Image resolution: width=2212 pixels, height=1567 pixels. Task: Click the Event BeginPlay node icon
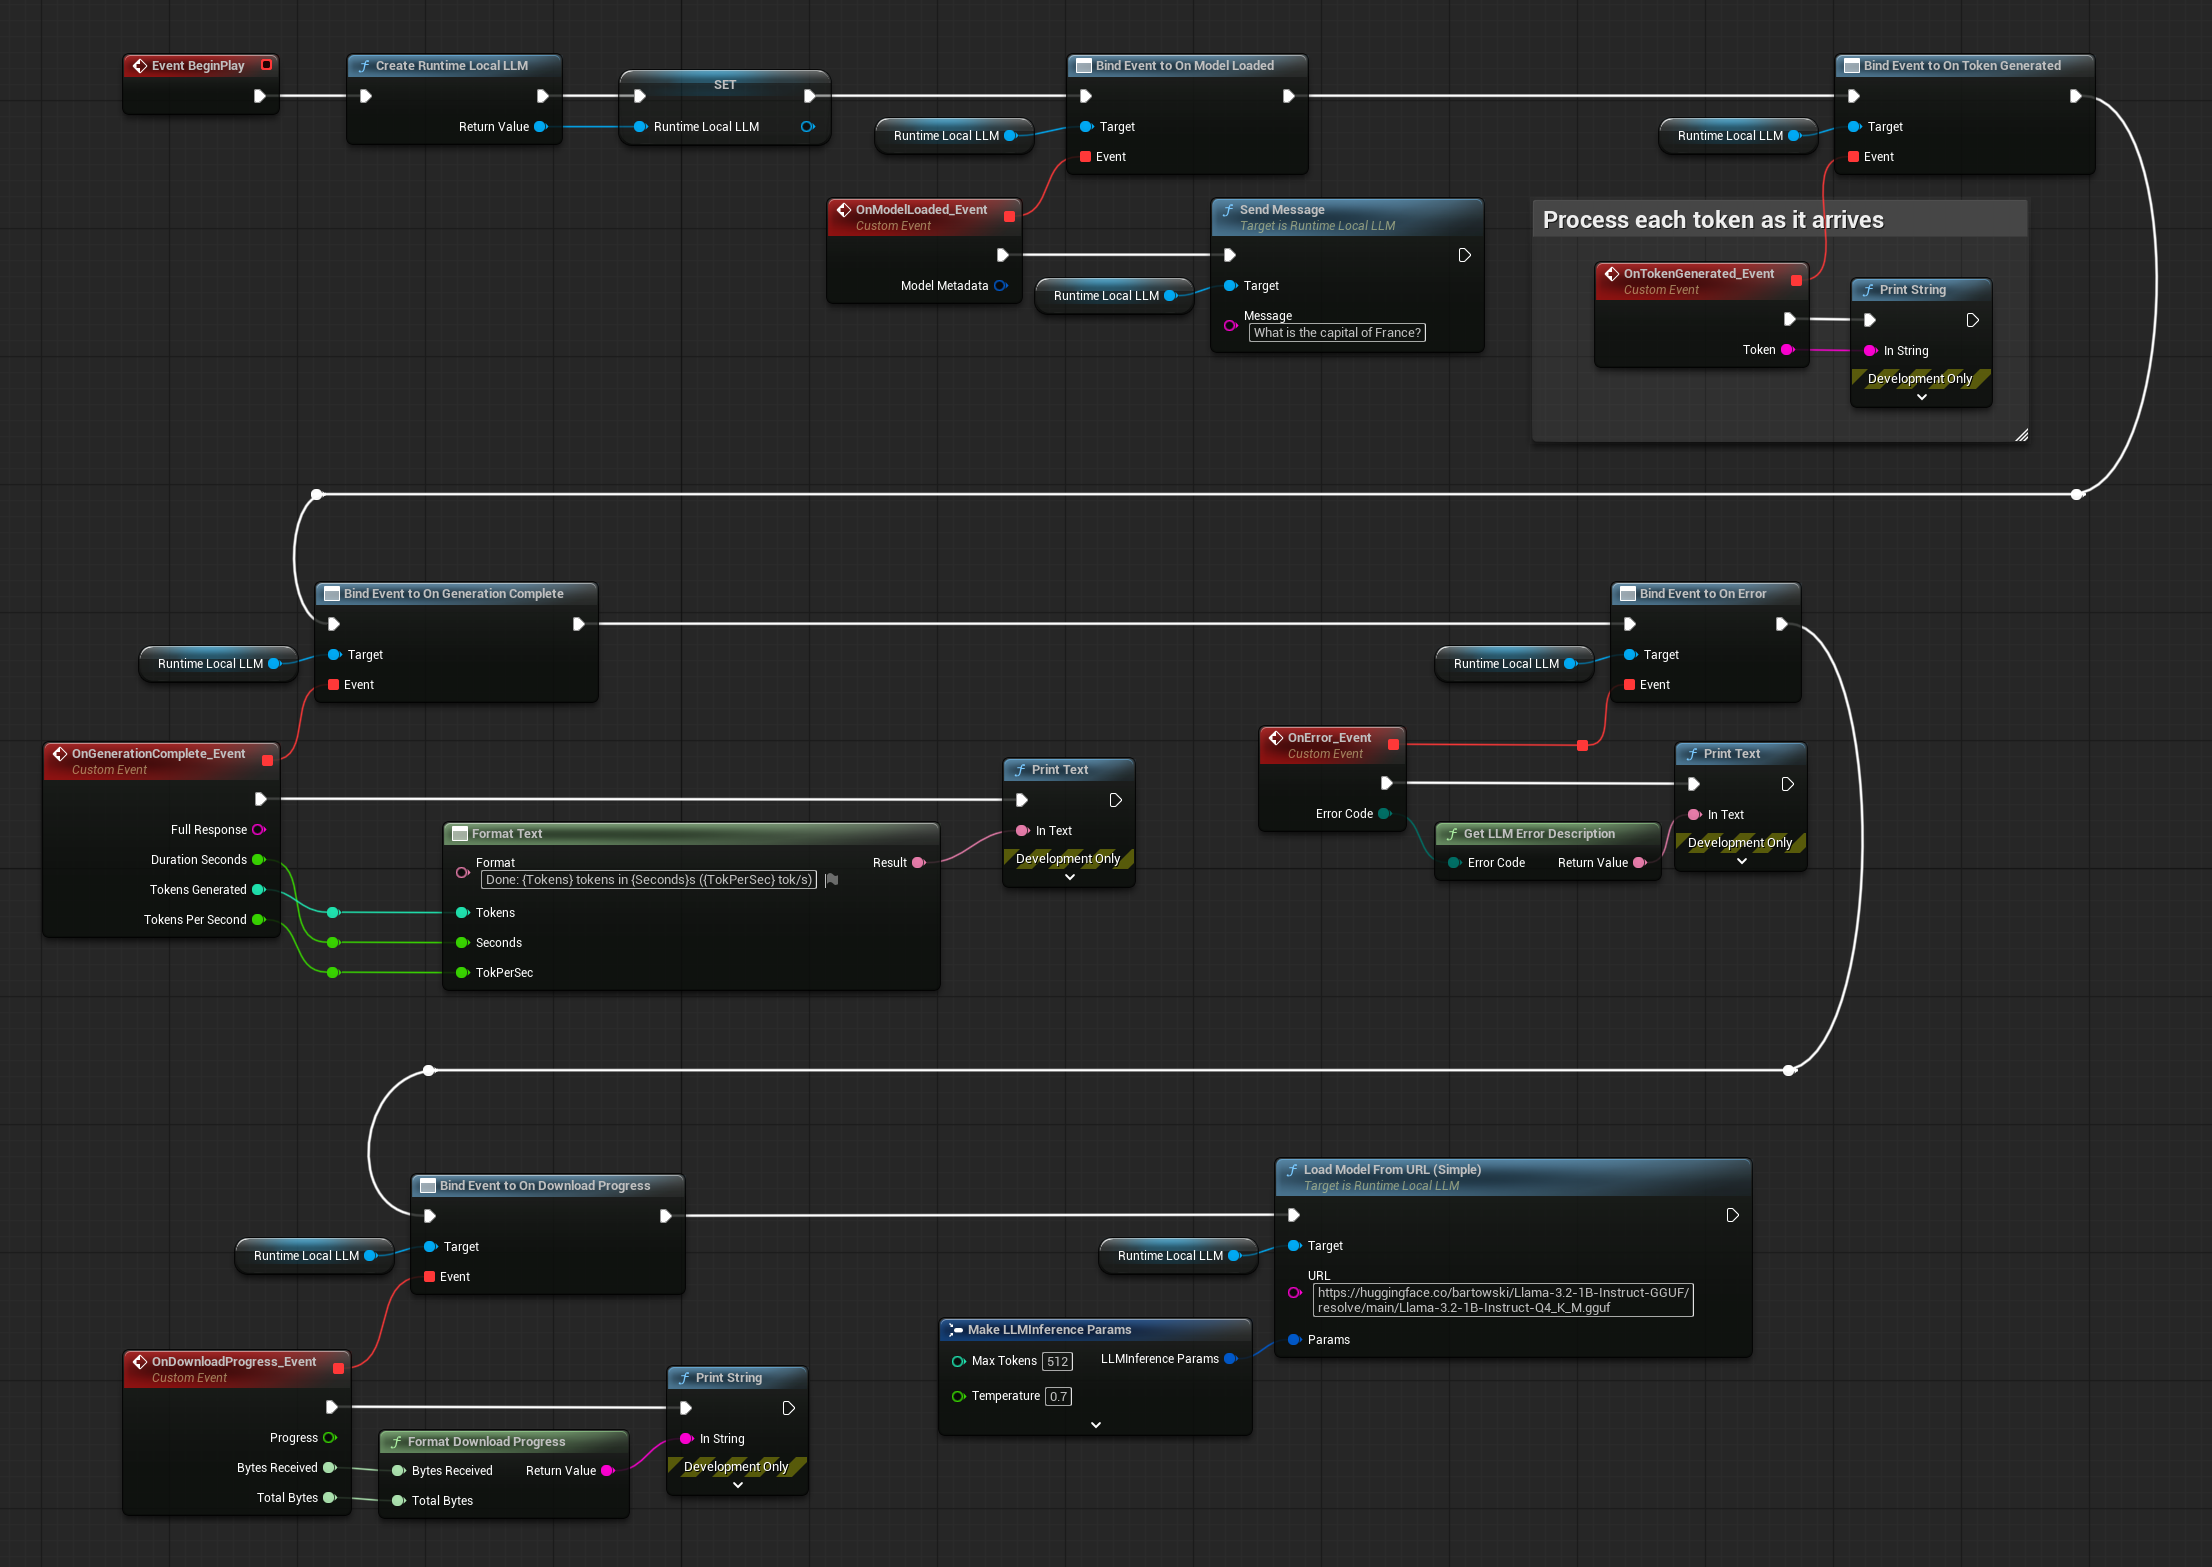[x=140, y=66]
